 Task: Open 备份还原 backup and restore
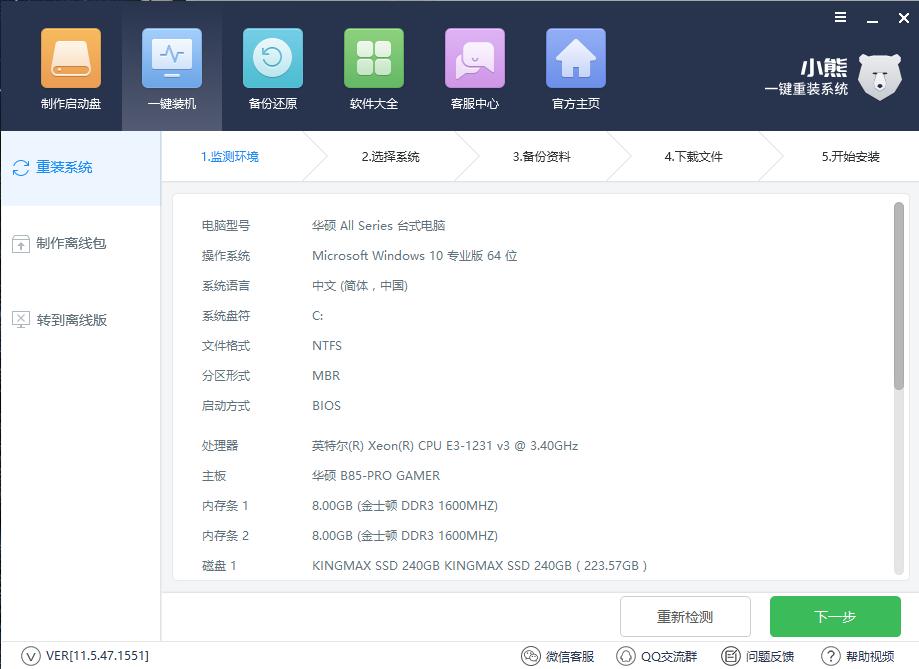[x=273, y=69]
